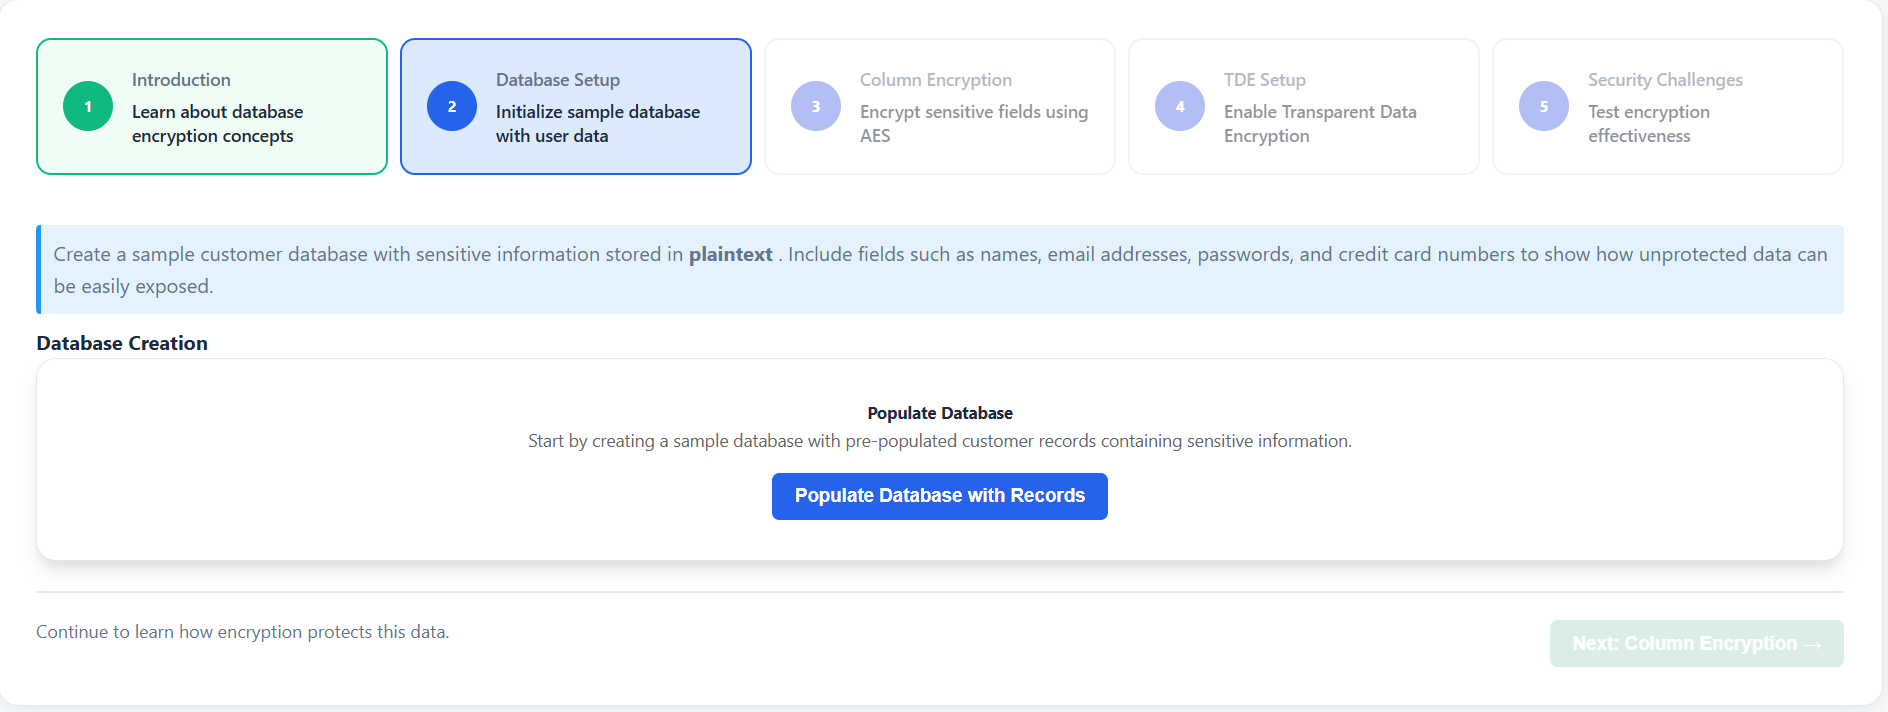Click "Learn about database encryption concepts" description
Screen dimensions: 1888x712
[217, 124]
